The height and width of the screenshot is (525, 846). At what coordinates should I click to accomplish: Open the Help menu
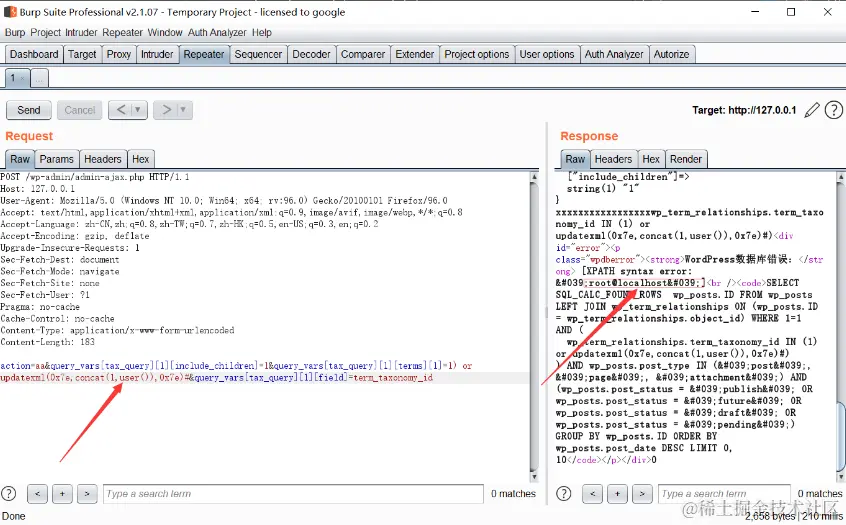[x=262, y=32]
